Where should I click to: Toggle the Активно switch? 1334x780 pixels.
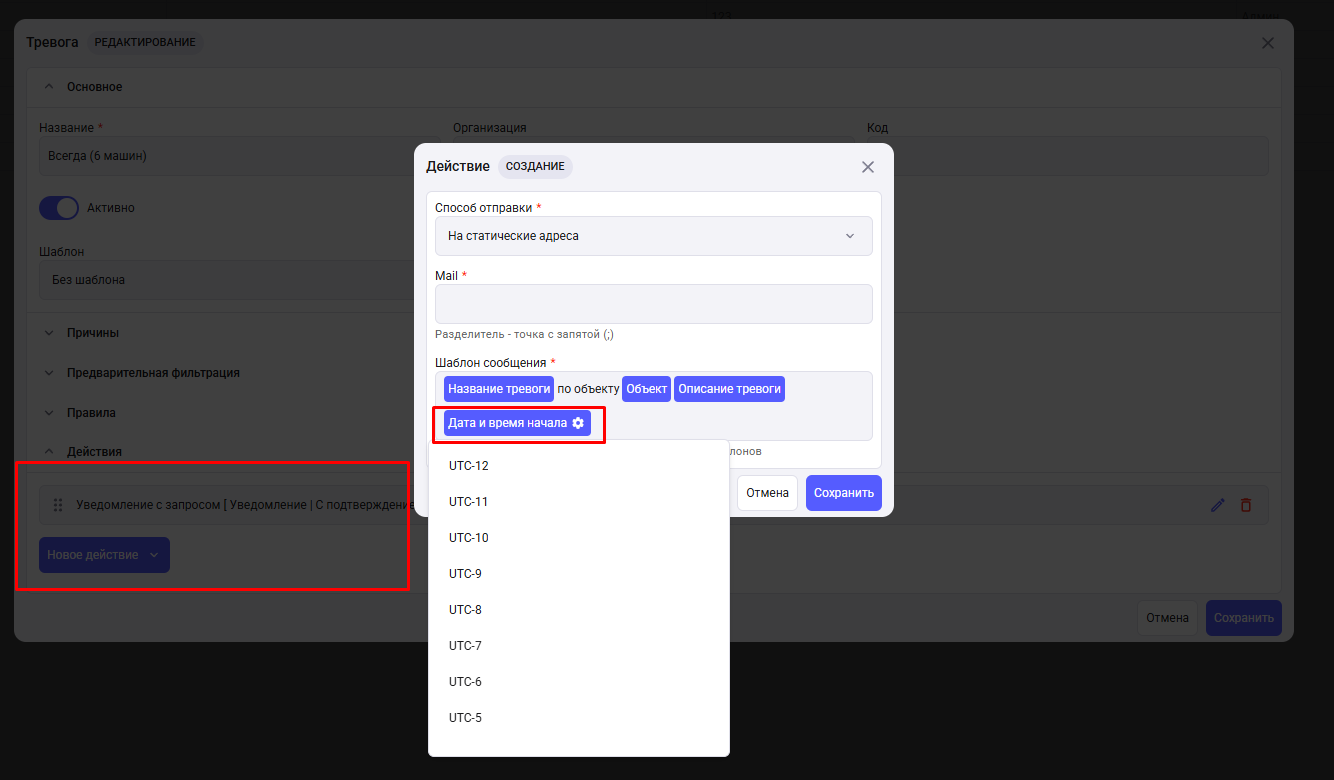click(59, 208)
